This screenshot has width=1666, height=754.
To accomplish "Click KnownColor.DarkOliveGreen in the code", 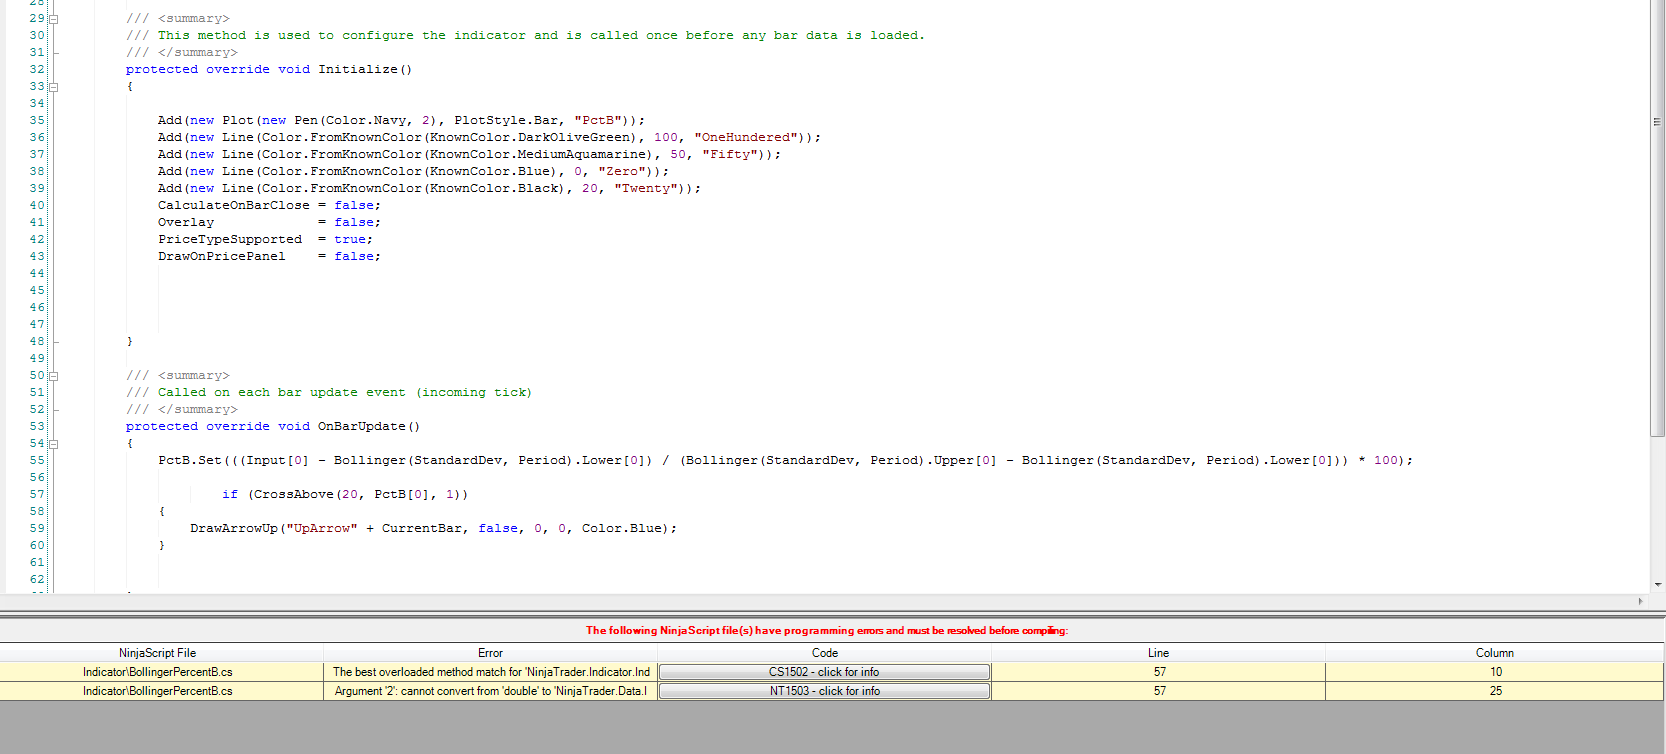I will 531,137.
